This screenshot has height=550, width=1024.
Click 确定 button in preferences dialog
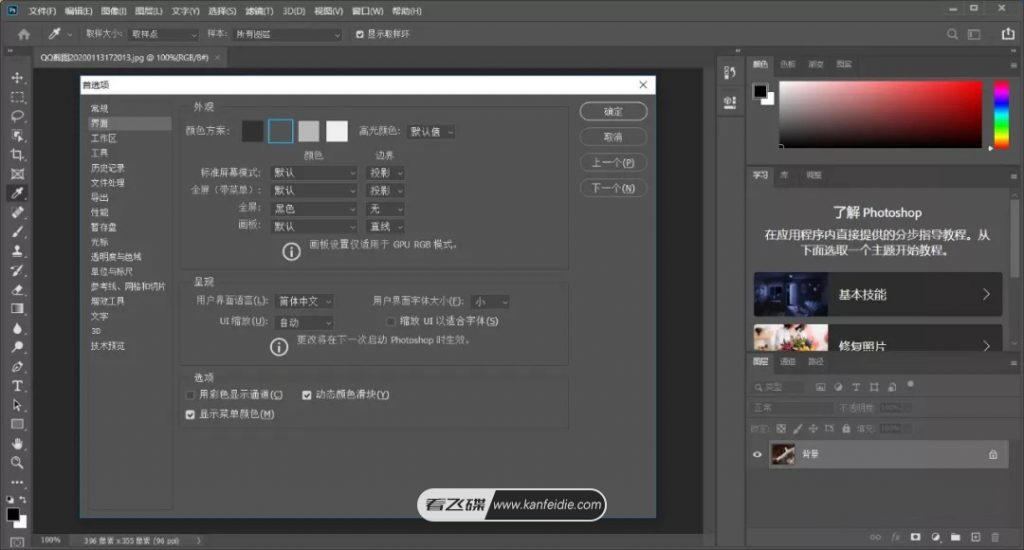(x=613, y=112)
